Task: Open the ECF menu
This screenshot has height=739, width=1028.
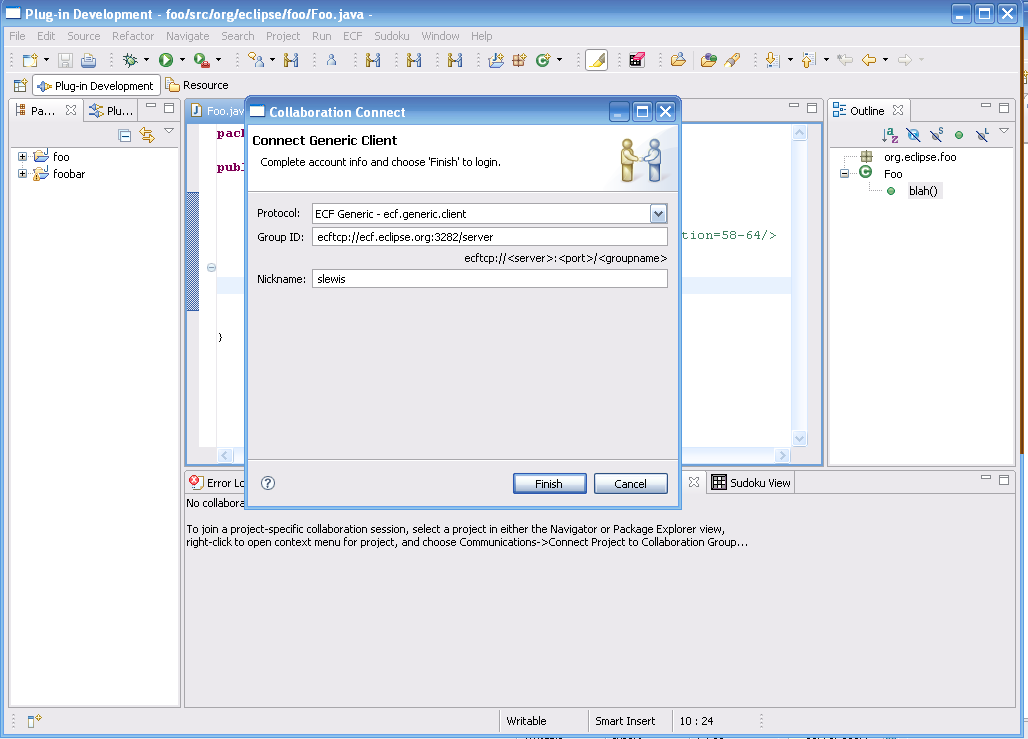Action: tap(353, 36)
